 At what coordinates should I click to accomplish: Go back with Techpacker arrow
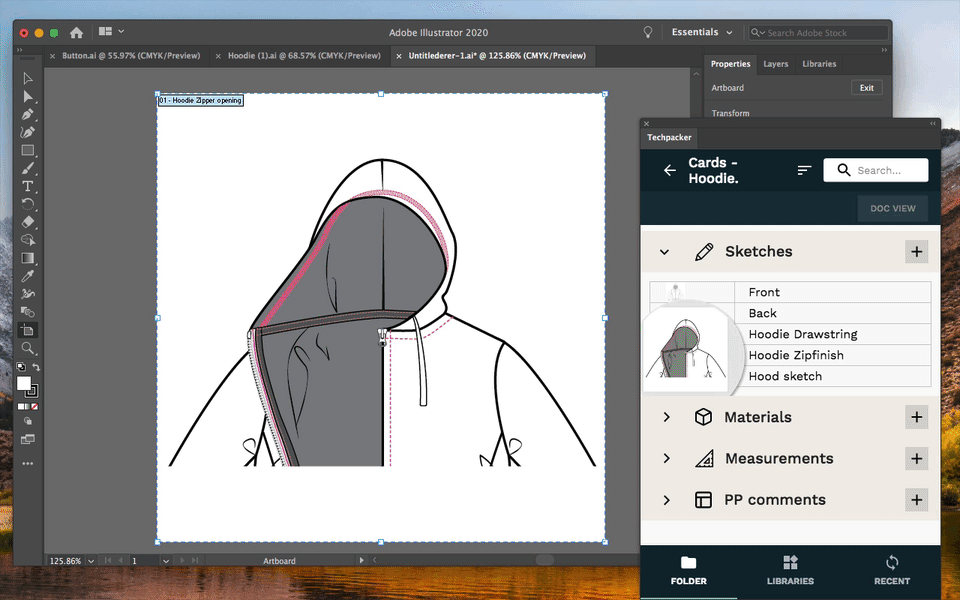[x=670, y=170]
